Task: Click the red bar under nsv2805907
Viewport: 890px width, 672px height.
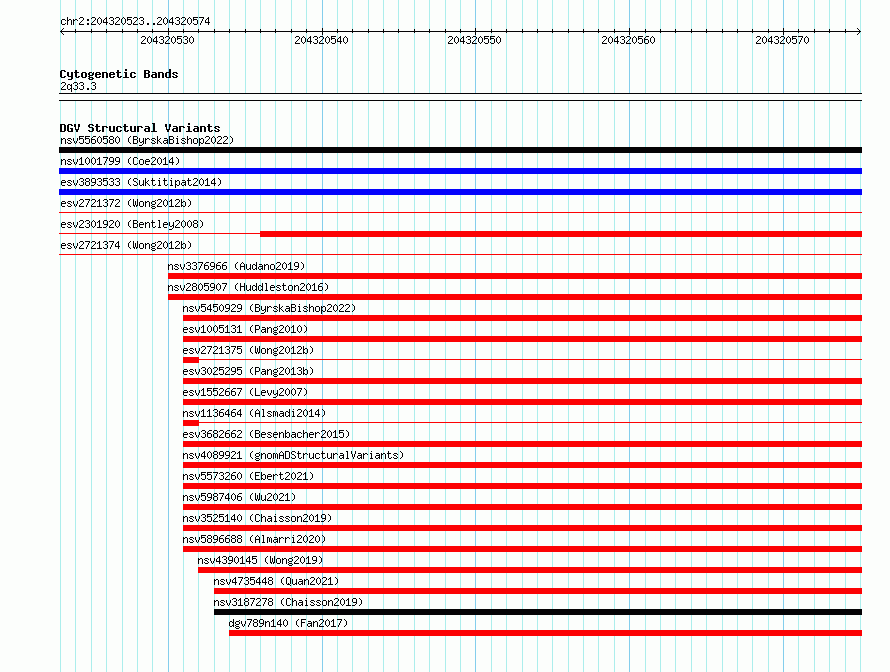Action: coord(515,297)
